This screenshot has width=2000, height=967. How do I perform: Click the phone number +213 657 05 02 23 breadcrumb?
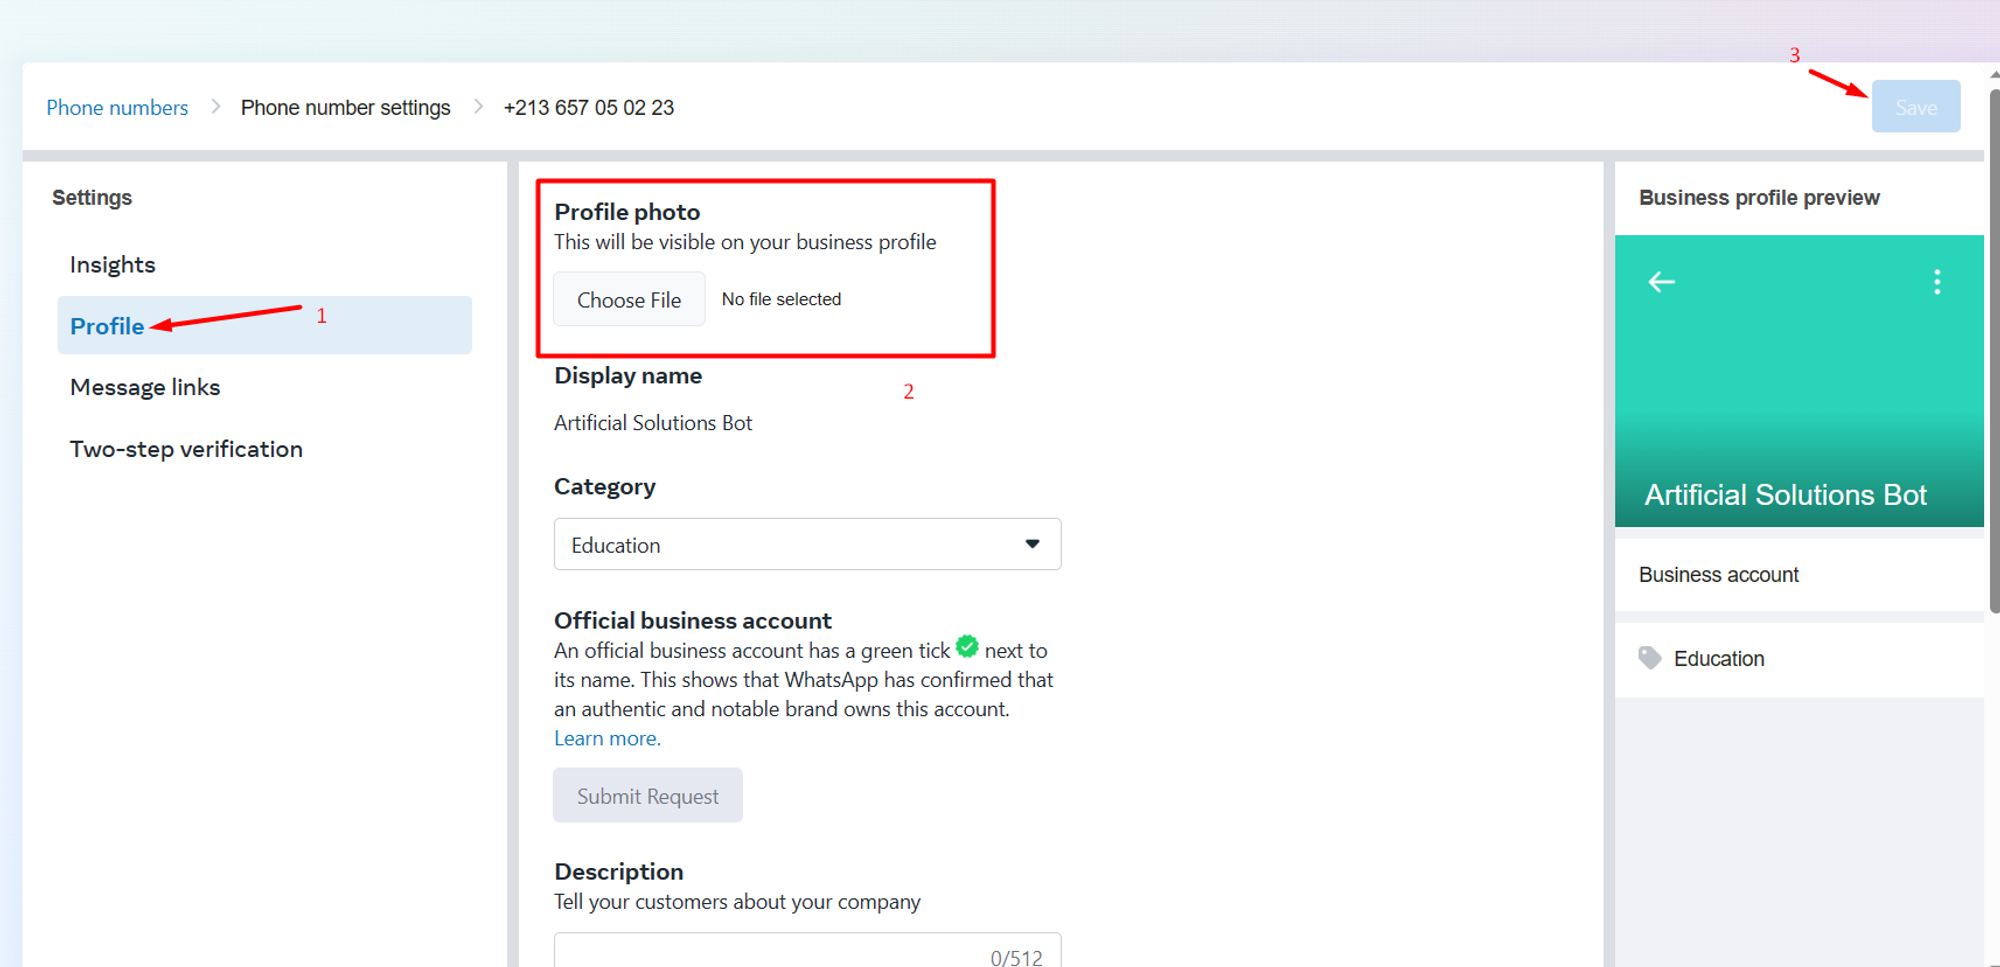[x=589, y=108]
